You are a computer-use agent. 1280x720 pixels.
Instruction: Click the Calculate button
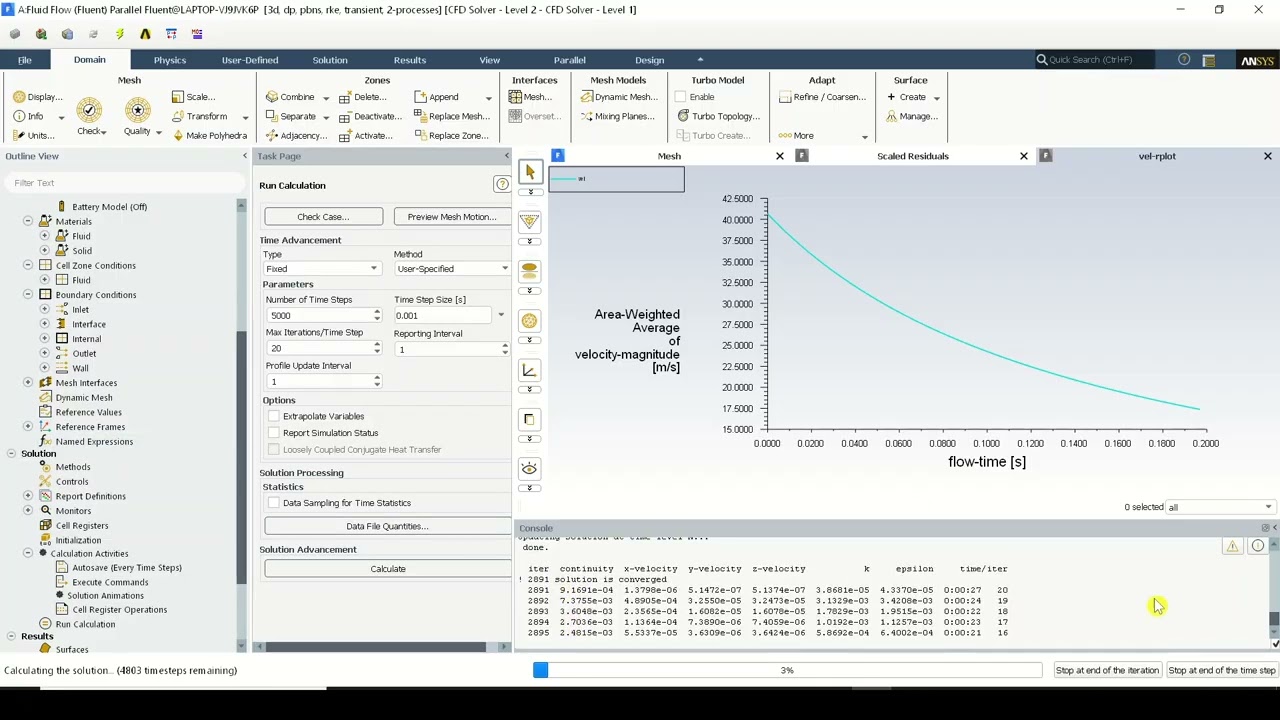point(387,569)
